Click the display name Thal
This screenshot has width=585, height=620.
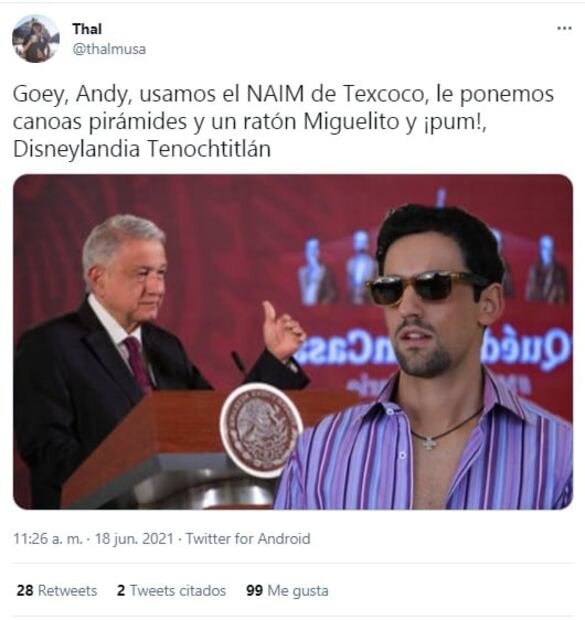pos(87,29)
